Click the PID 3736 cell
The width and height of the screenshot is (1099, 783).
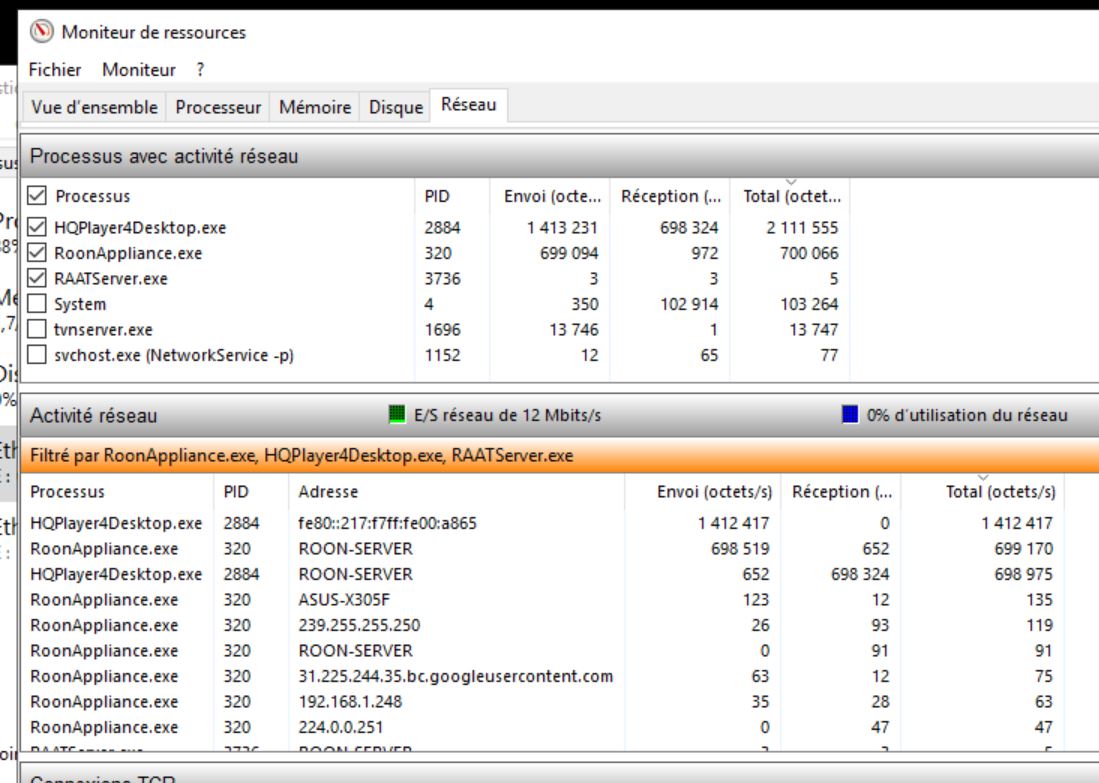[x=442, y=278]
